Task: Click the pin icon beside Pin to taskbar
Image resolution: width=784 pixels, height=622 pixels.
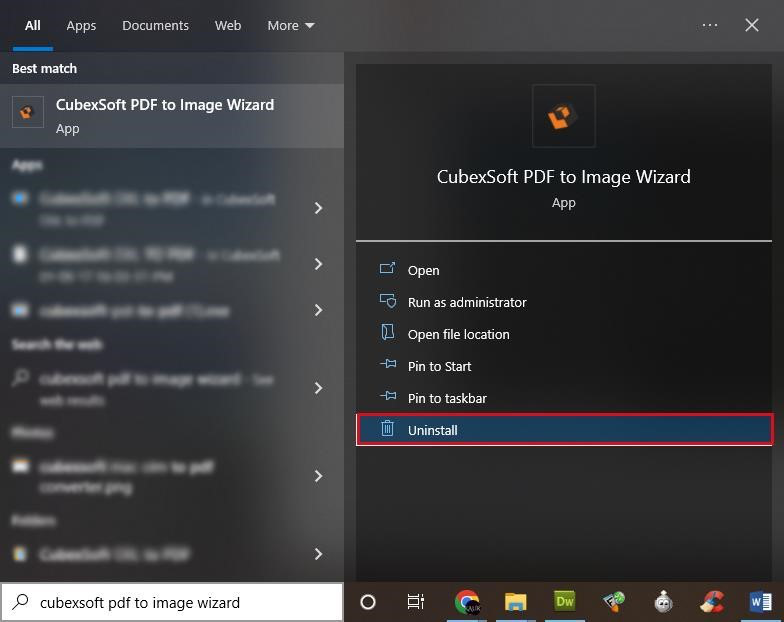Action: pos(388,396)
